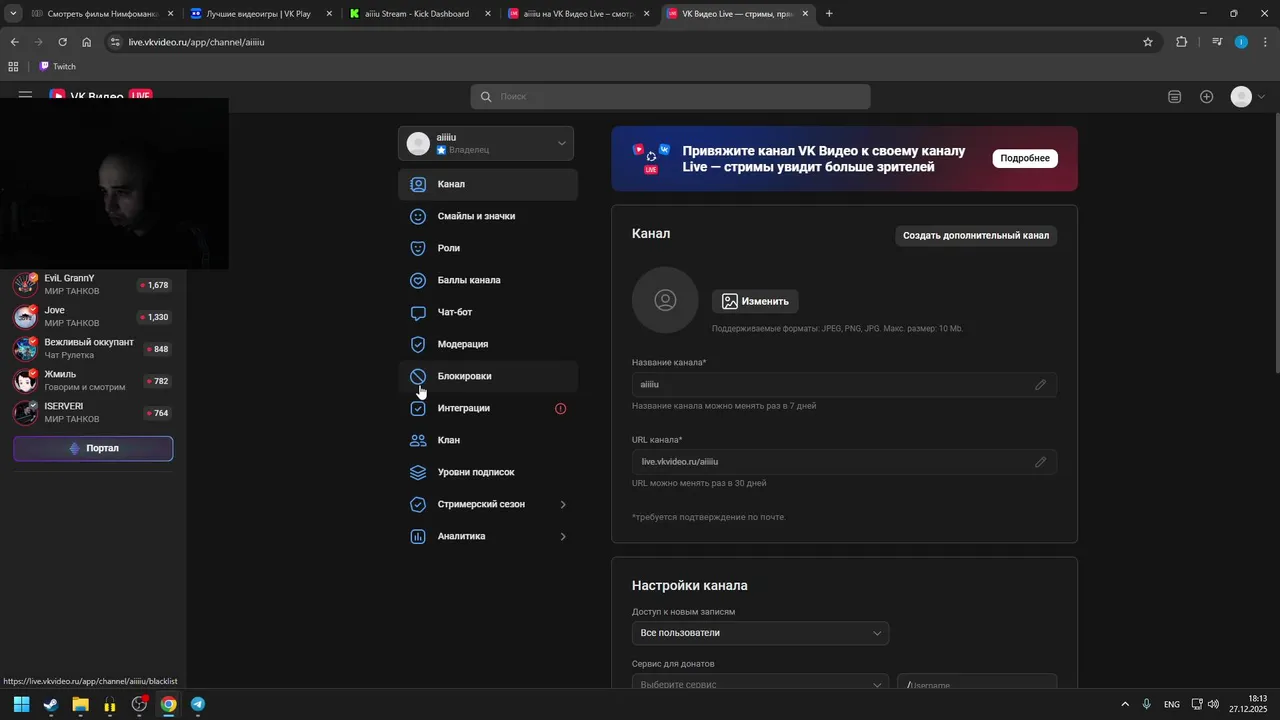Open Windows Start menu

click(x=21, y=704)
